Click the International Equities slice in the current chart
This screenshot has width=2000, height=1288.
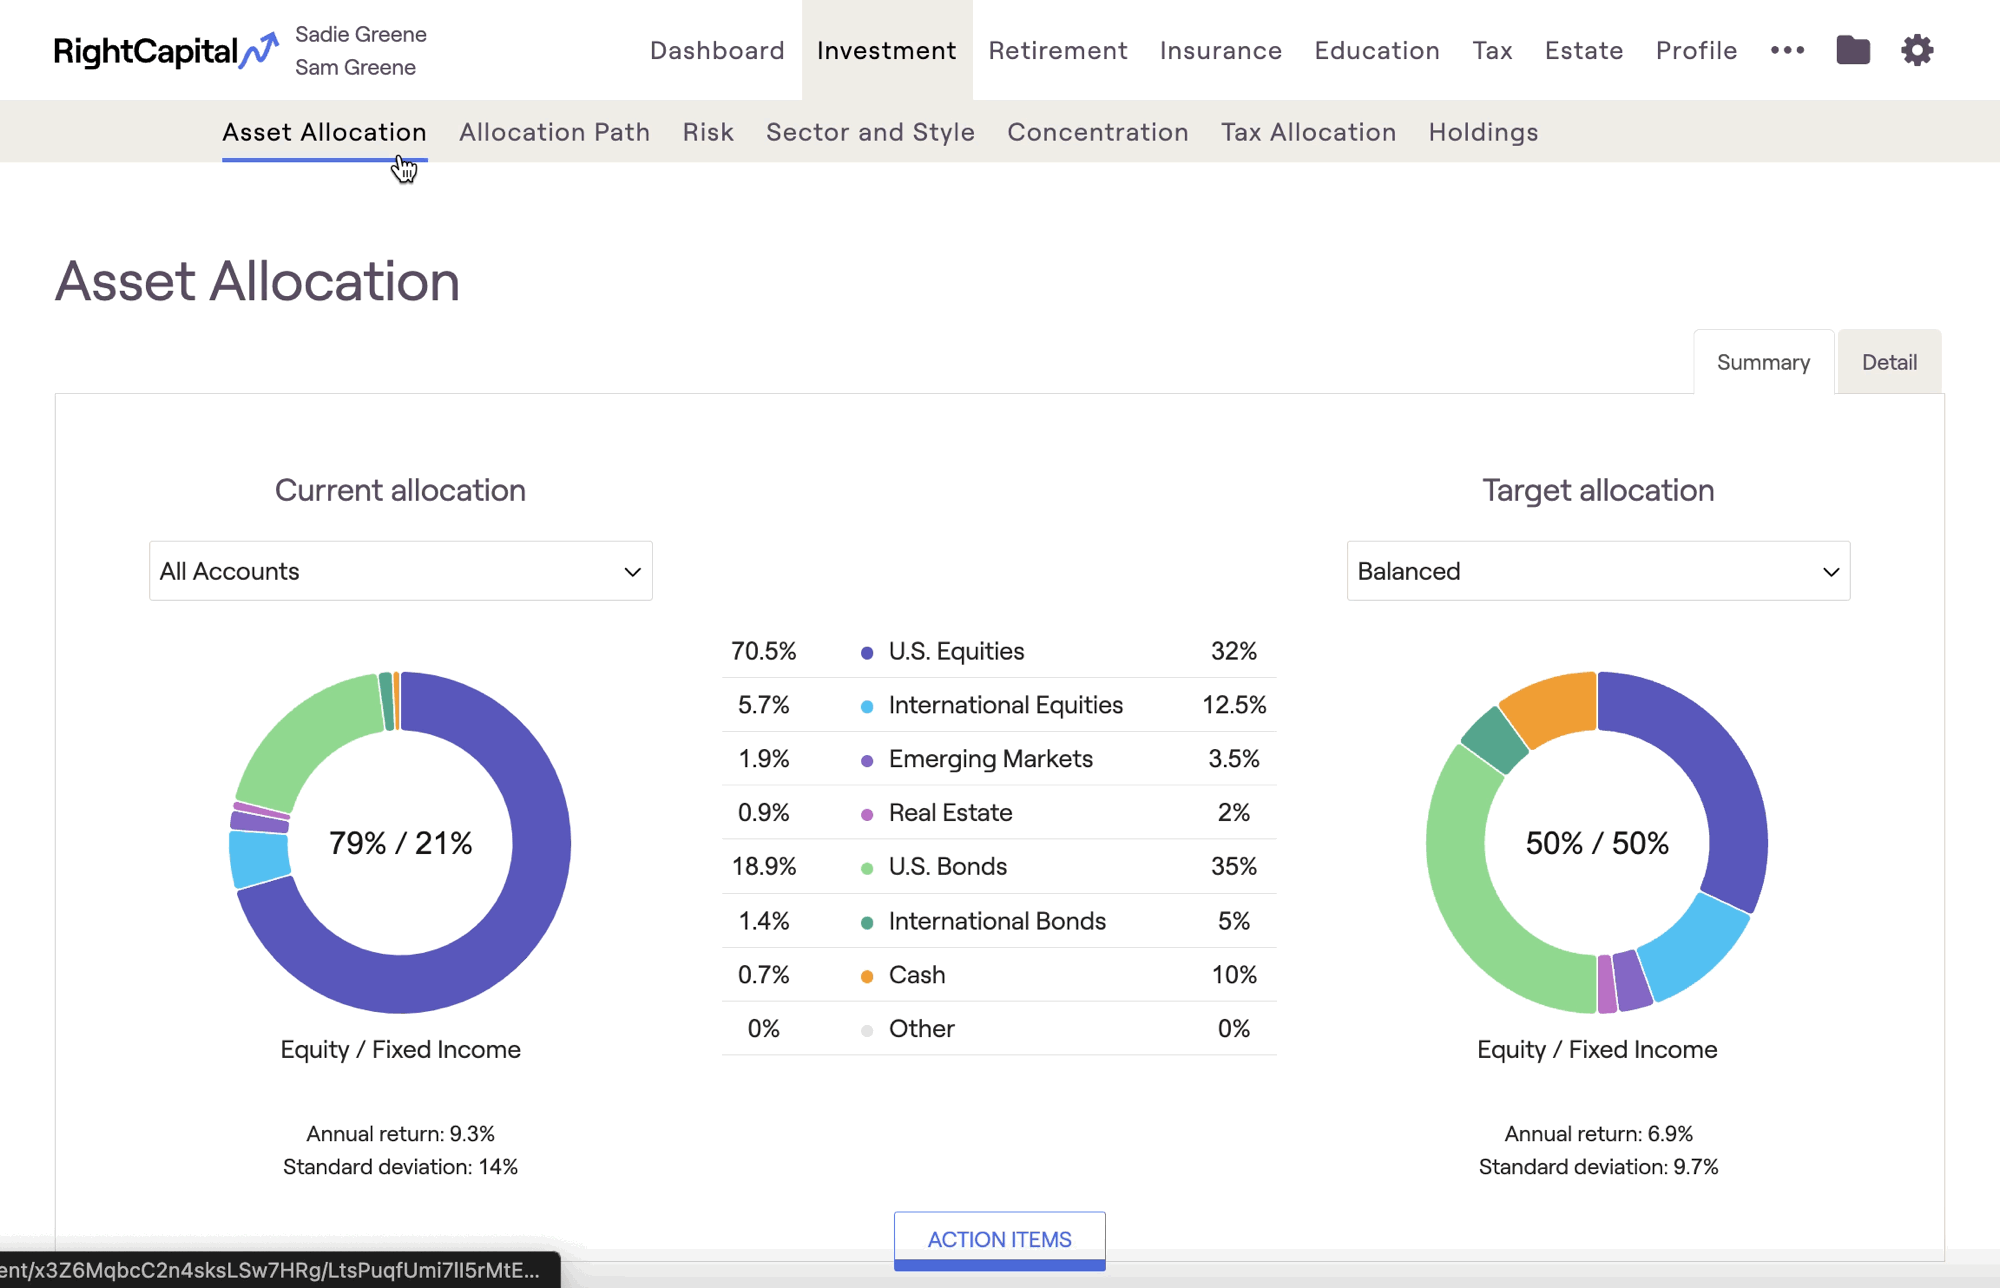[x=259, y=858]
